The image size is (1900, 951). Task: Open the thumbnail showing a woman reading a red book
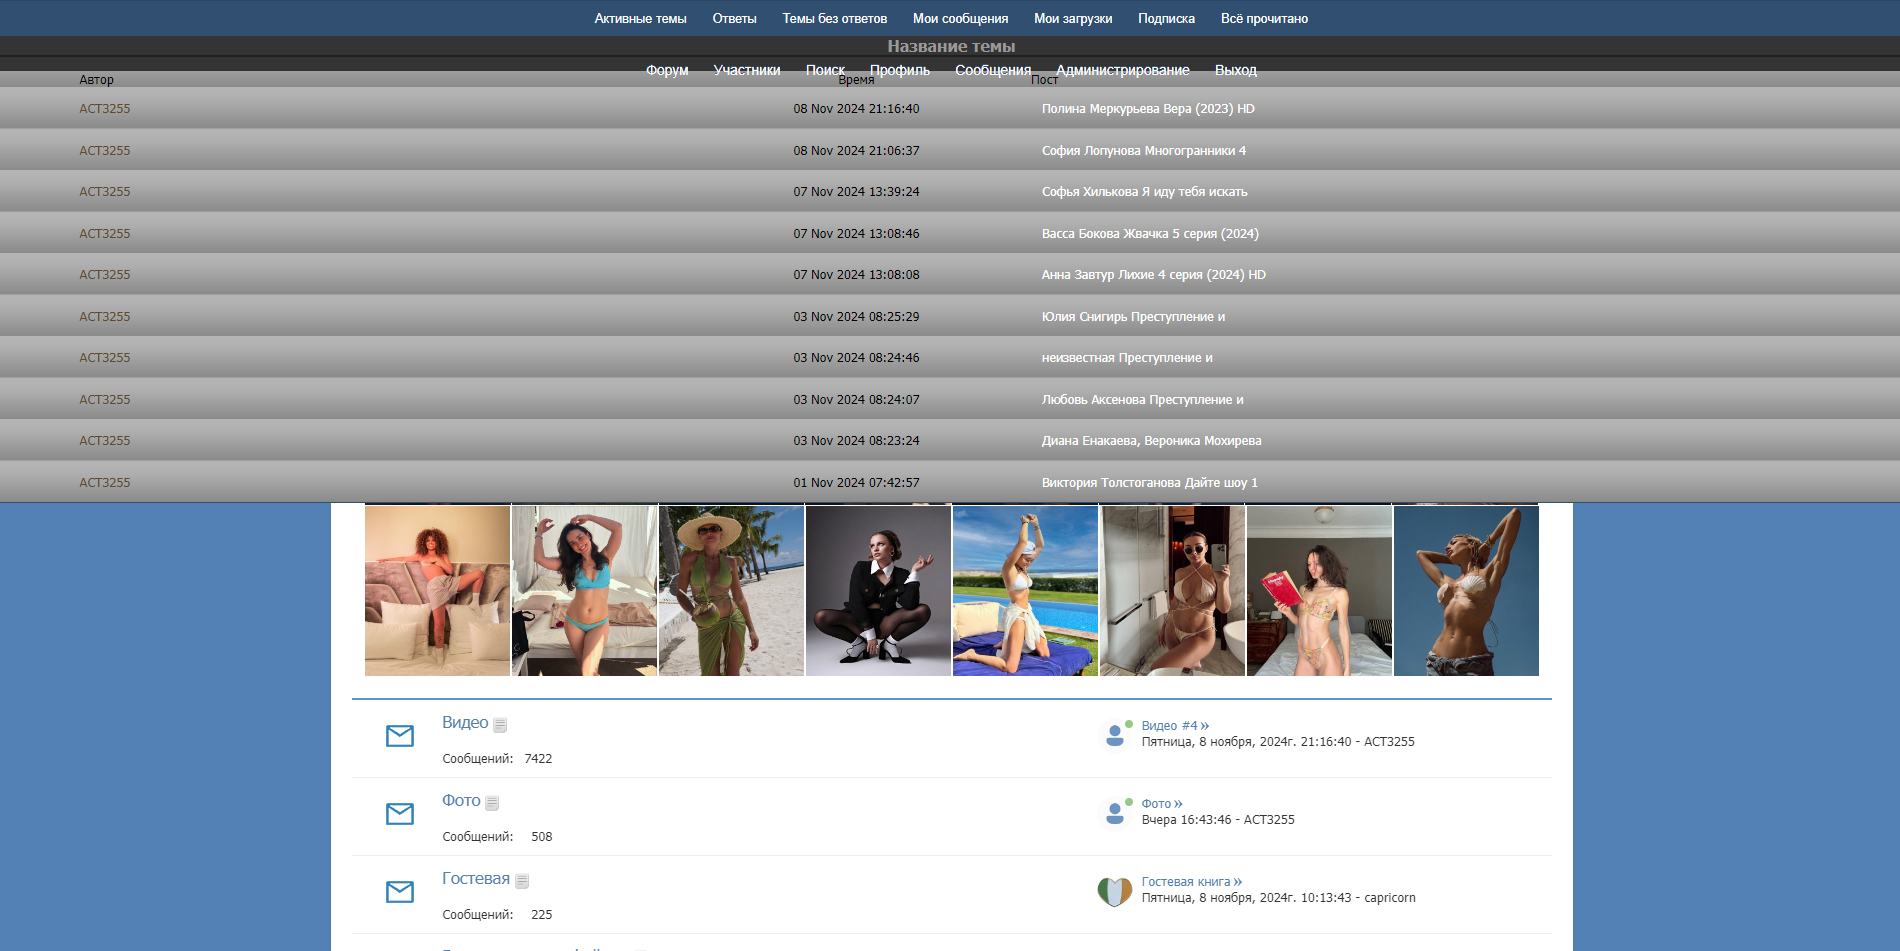[x=1319, y=590]
